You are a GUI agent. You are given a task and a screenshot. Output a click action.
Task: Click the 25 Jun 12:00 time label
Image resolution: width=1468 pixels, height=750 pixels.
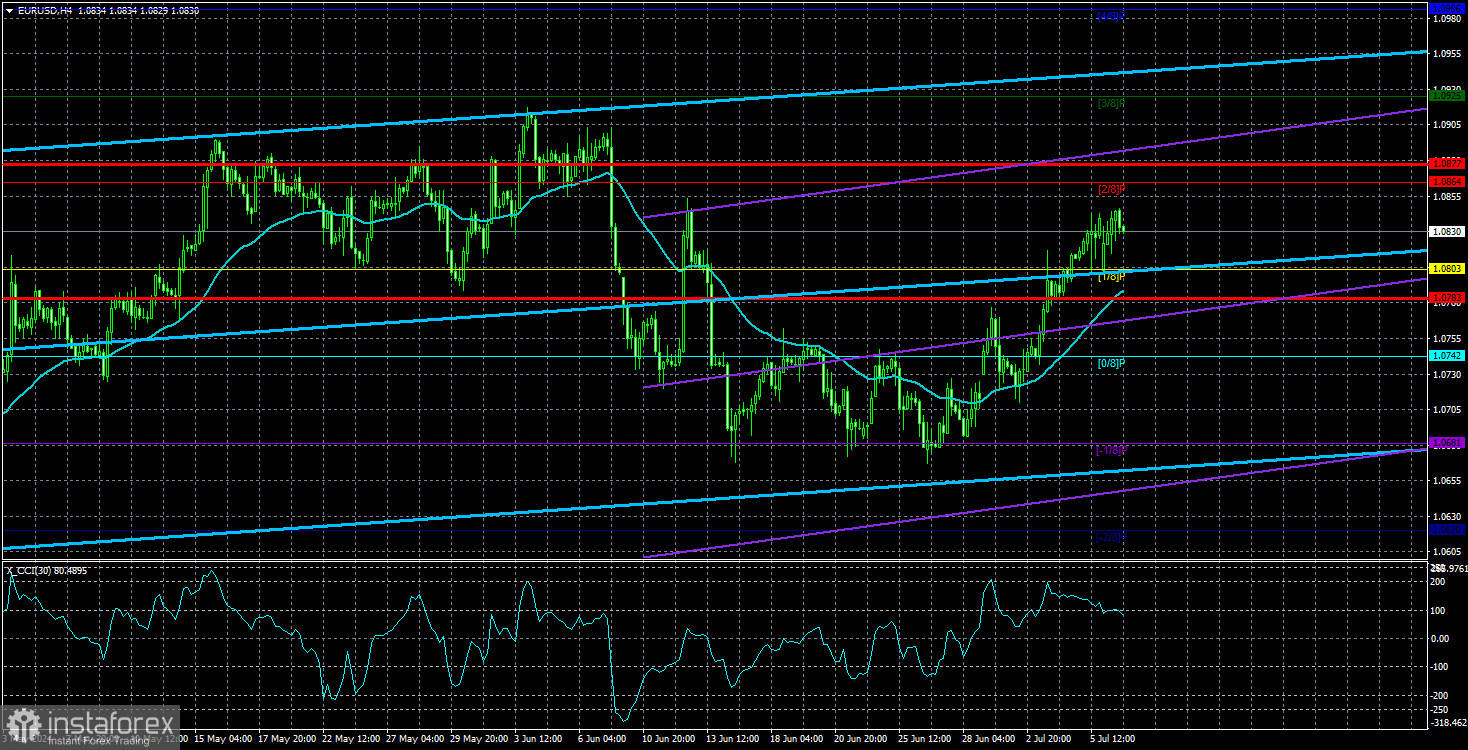click(x=924, y=739)
